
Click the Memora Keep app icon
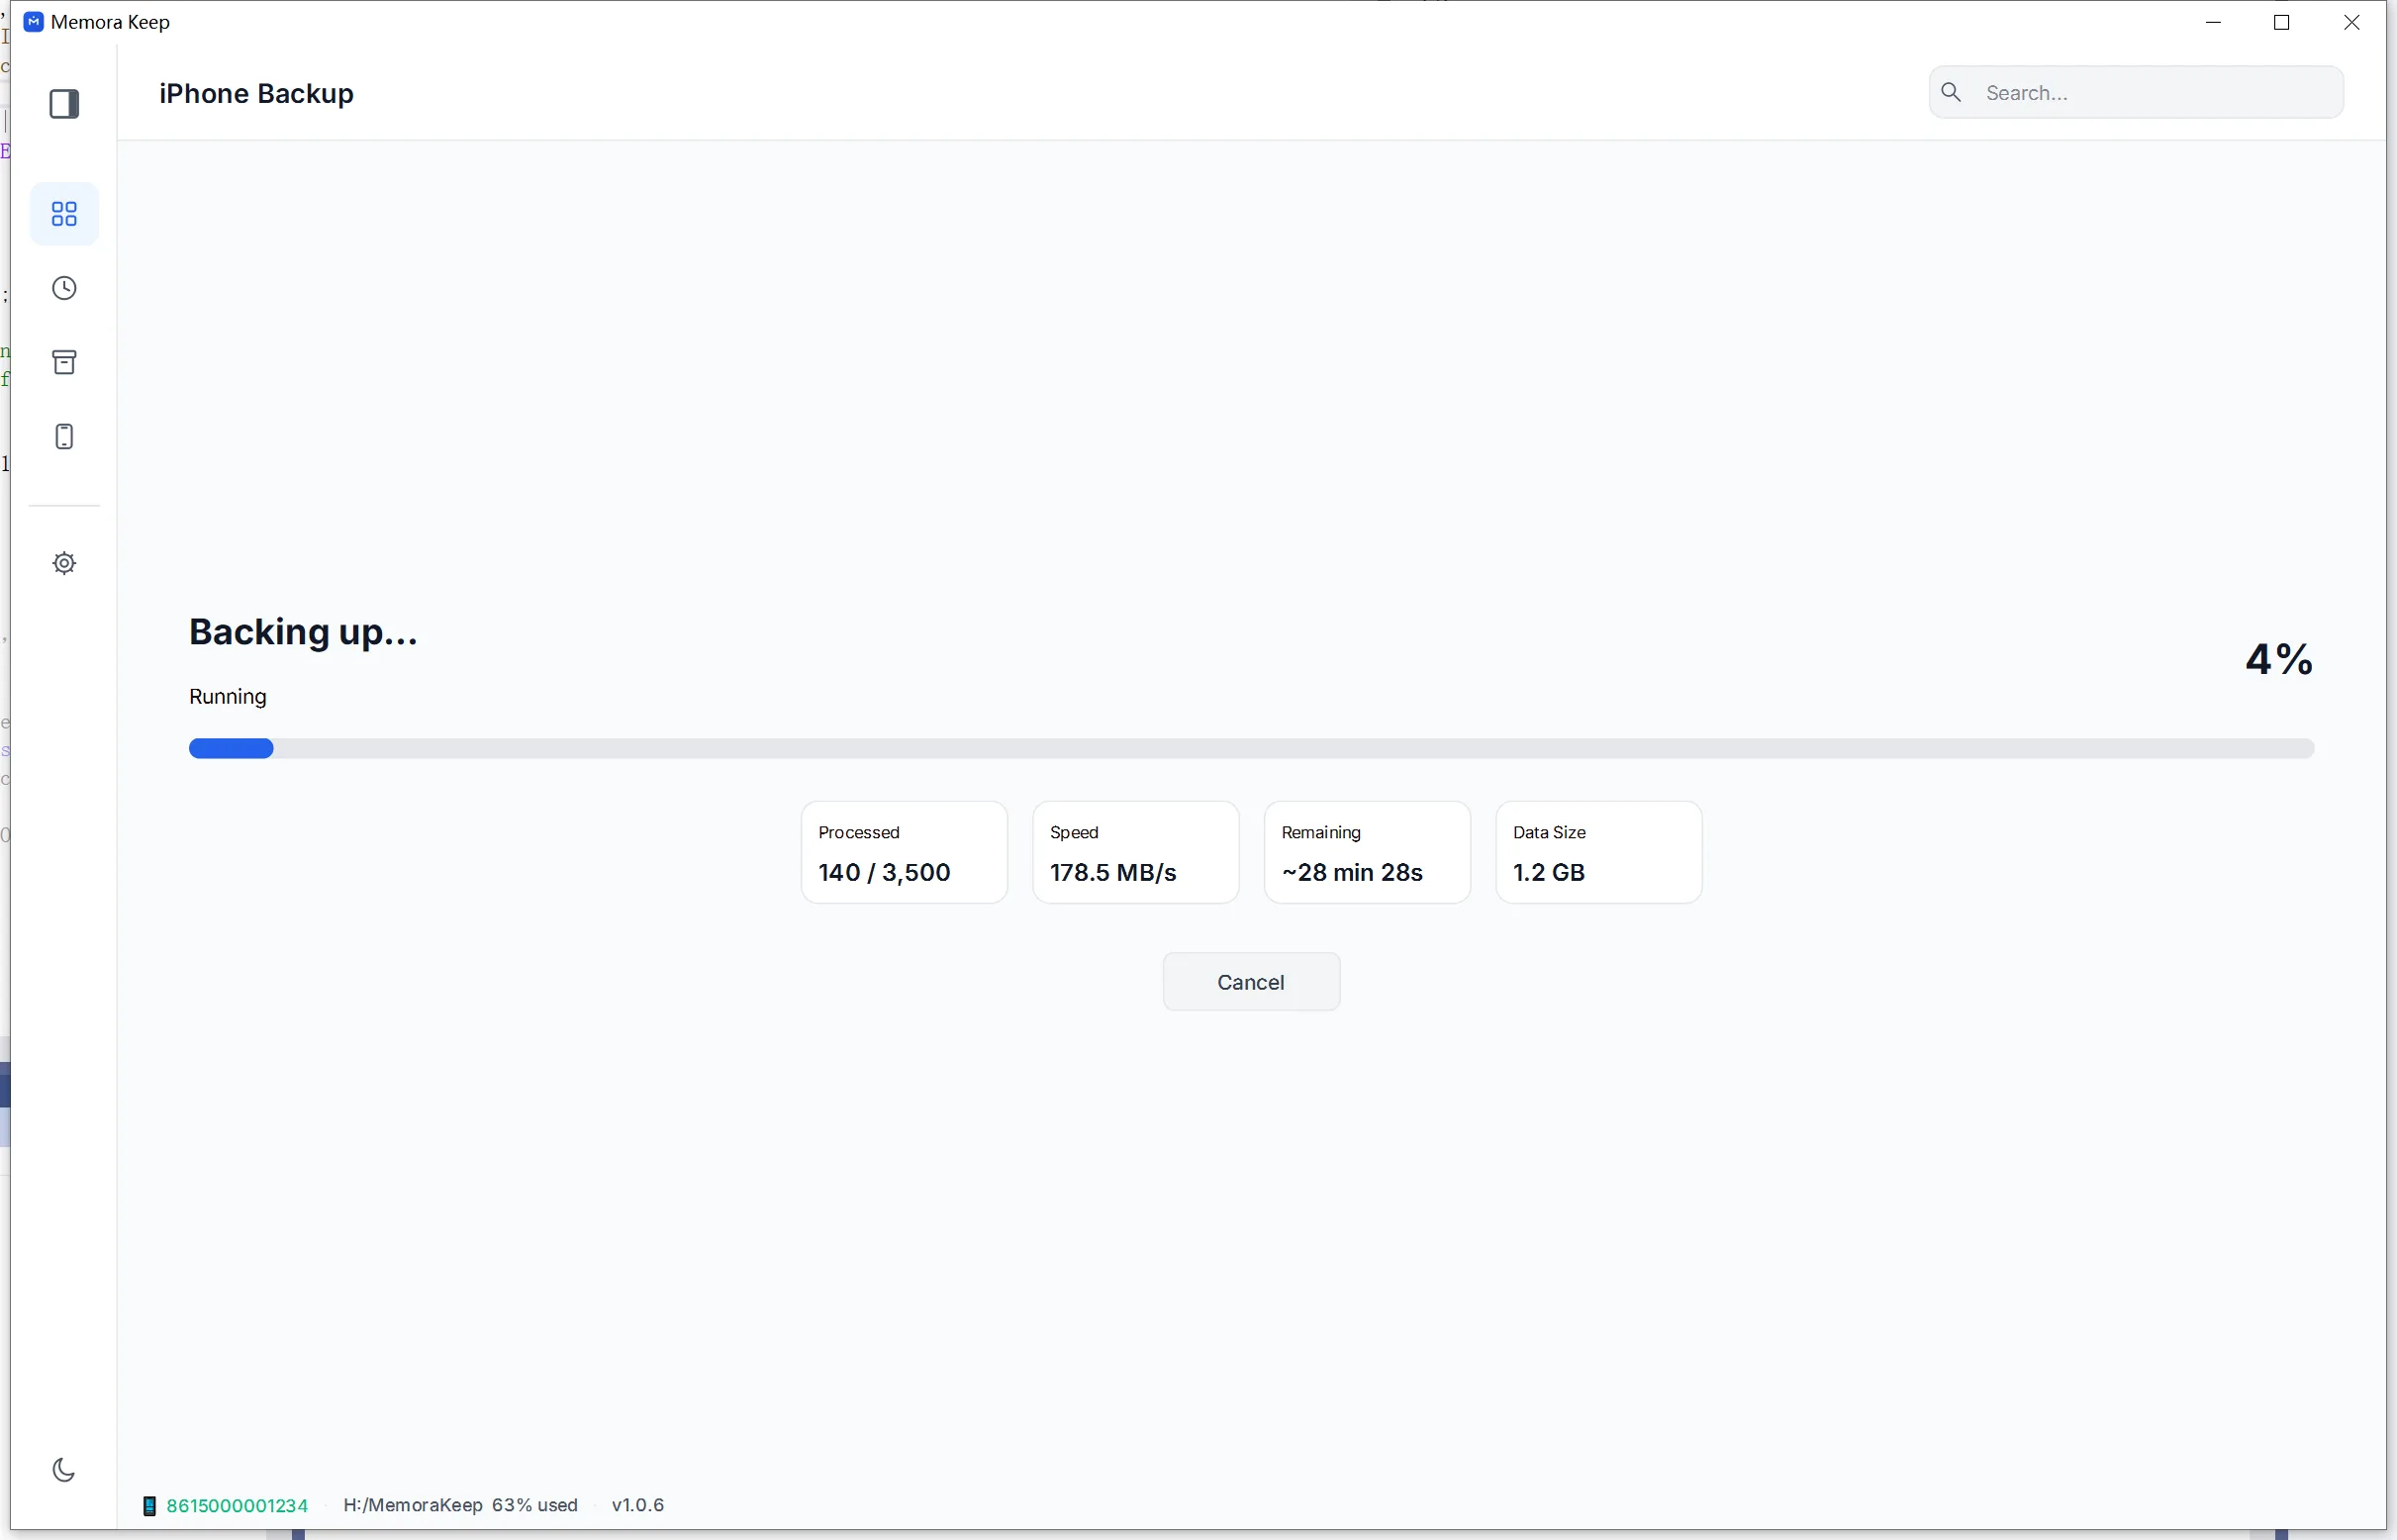click(x=33, y=22)
